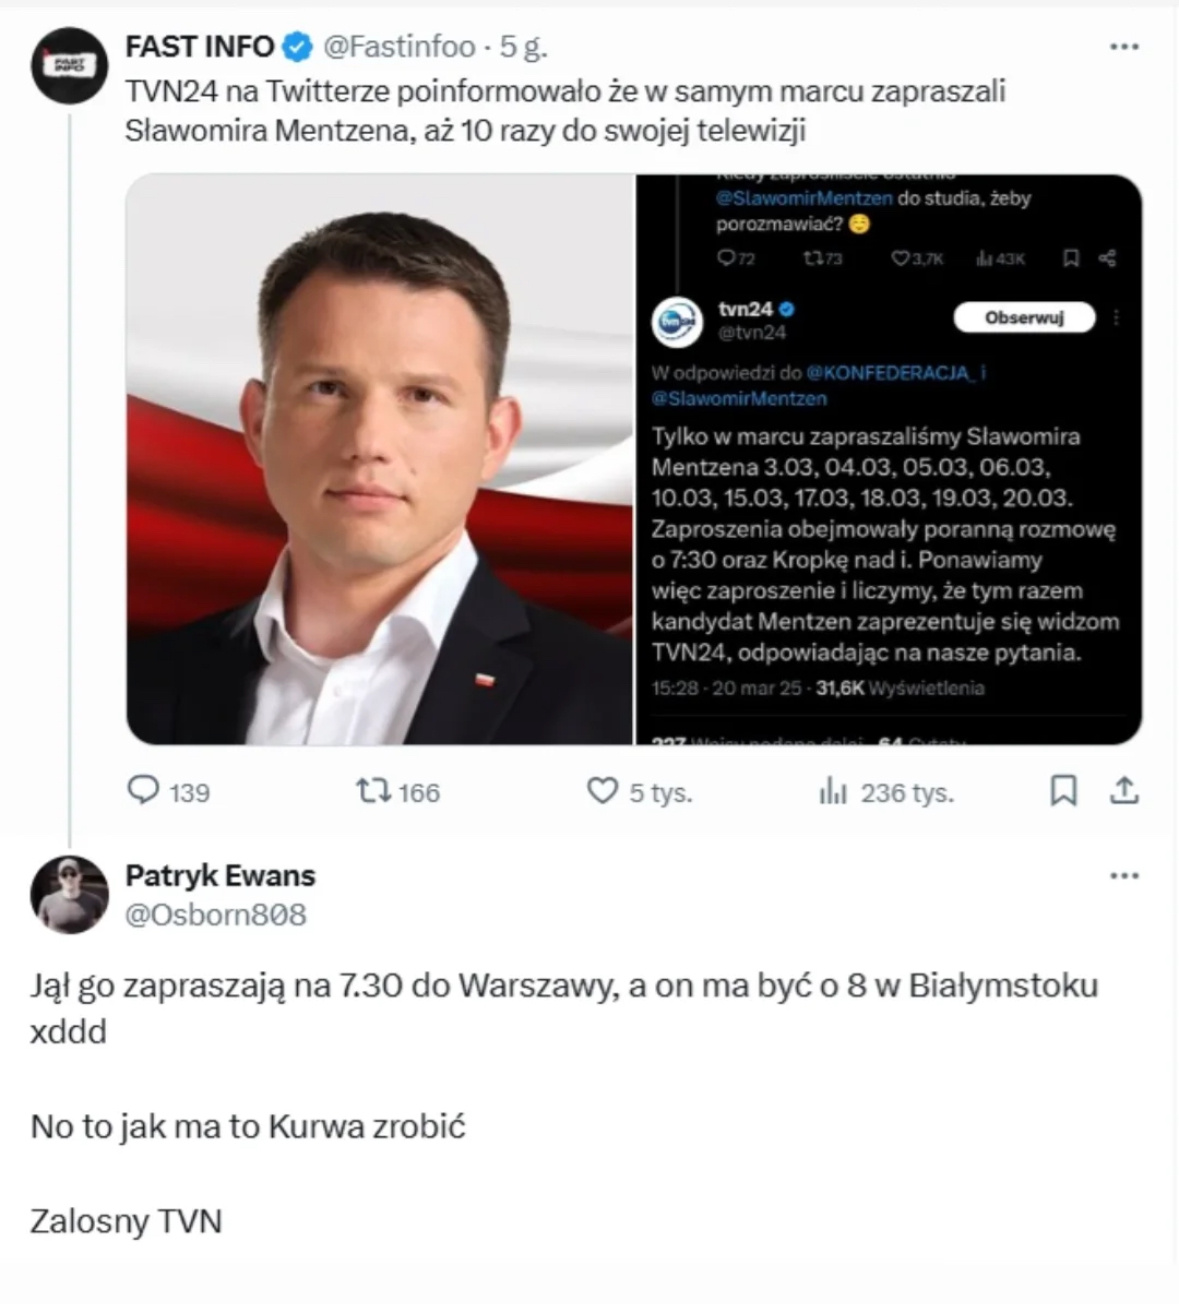This screenshot has height=1304, width=1179.
Task: Click the FAST INFO display name
Action: point(199,46)
